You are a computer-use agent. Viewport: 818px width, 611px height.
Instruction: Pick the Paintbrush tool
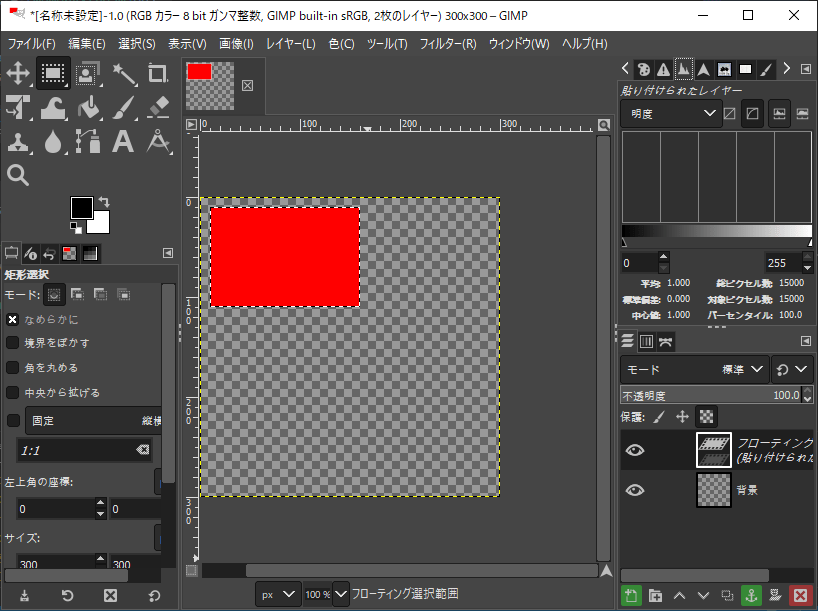[x=121, y=108]
